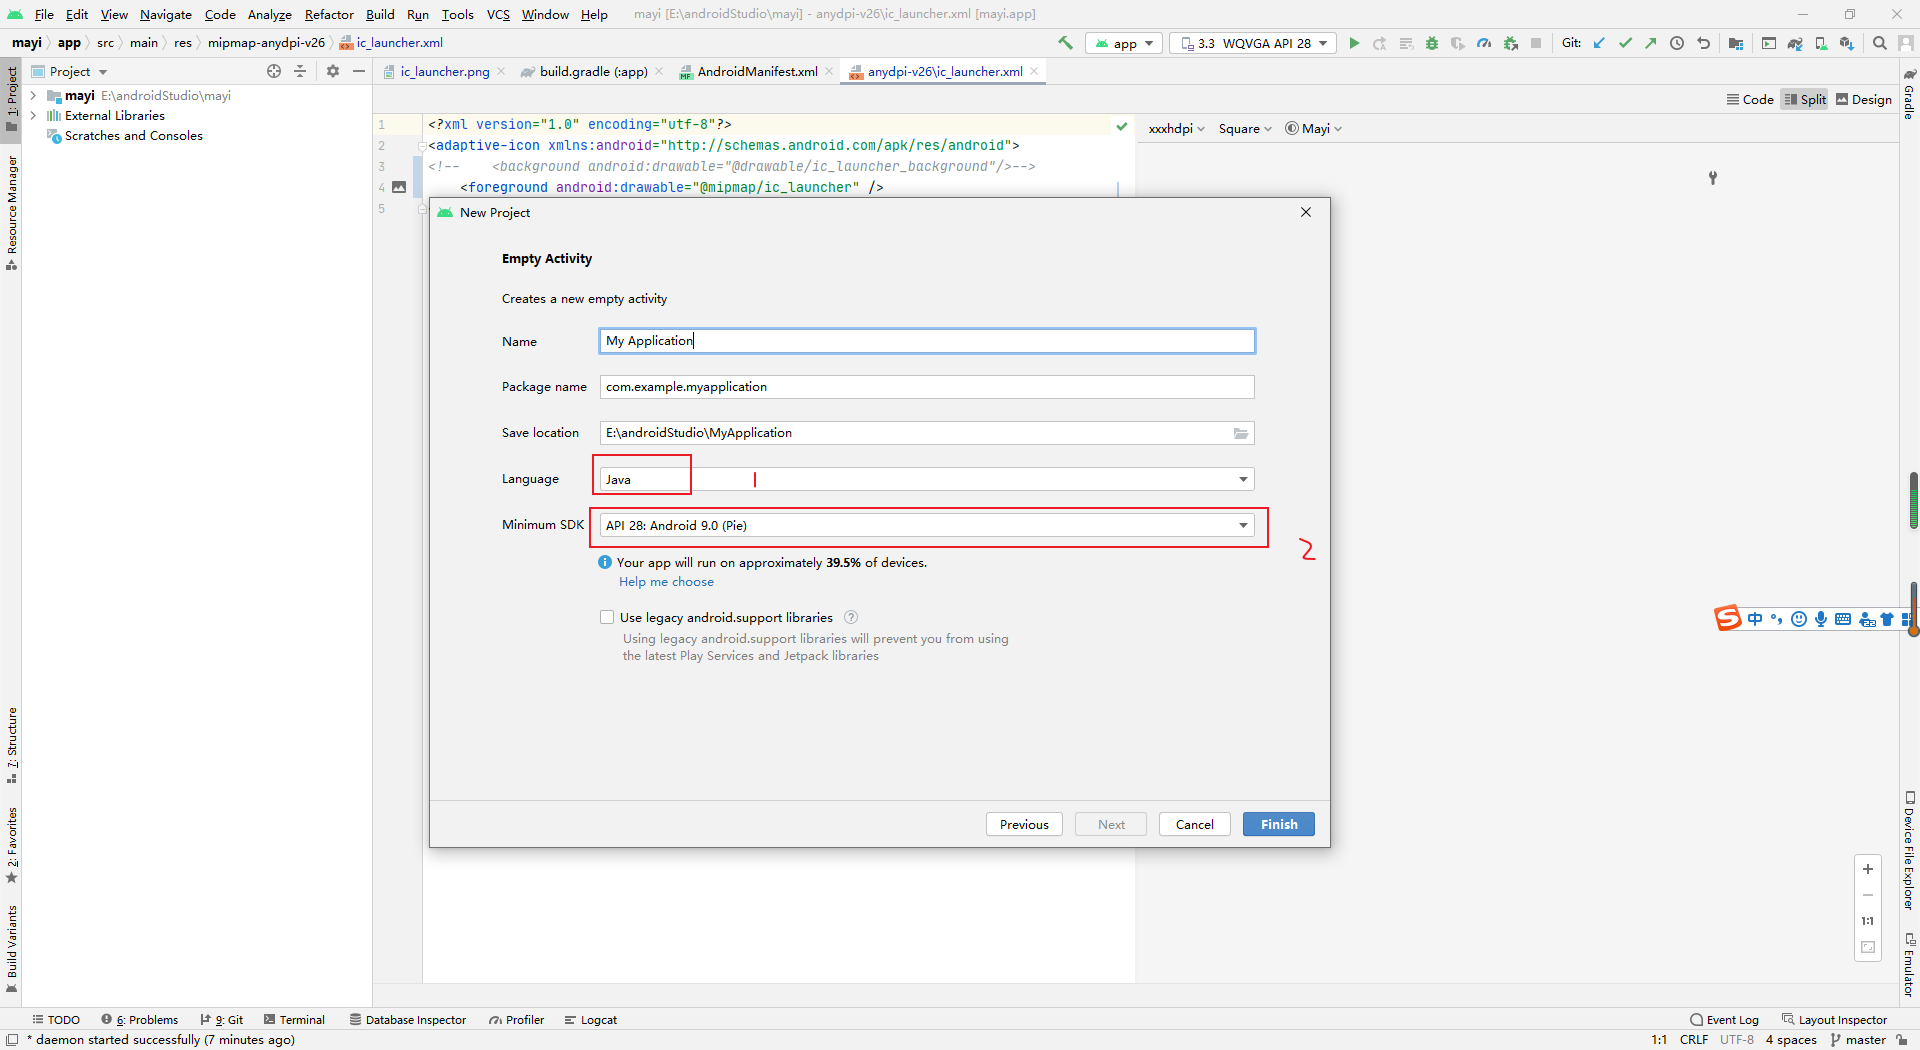
Task: Click the 1:1 actual size zoom control
Action: click(x=1868, y=921)
